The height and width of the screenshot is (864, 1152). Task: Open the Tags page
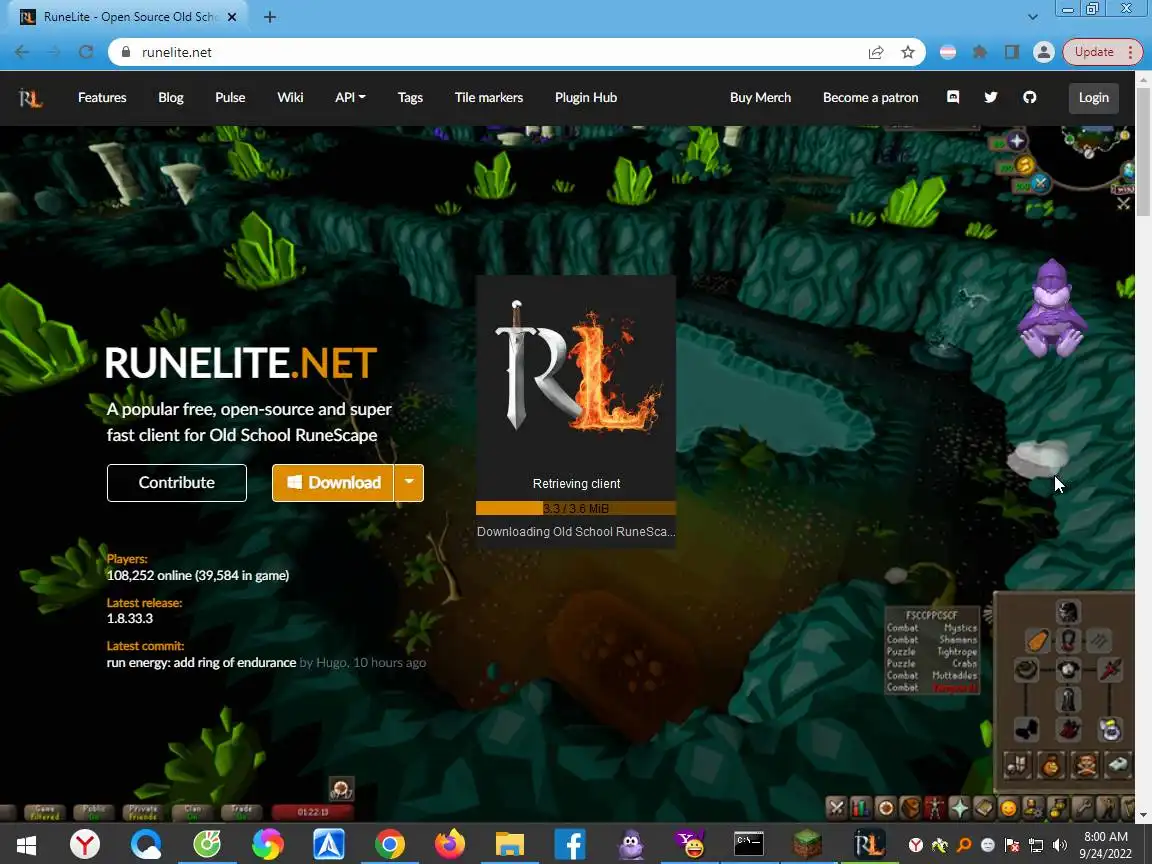pyautogui.click(x=410, y=97)
